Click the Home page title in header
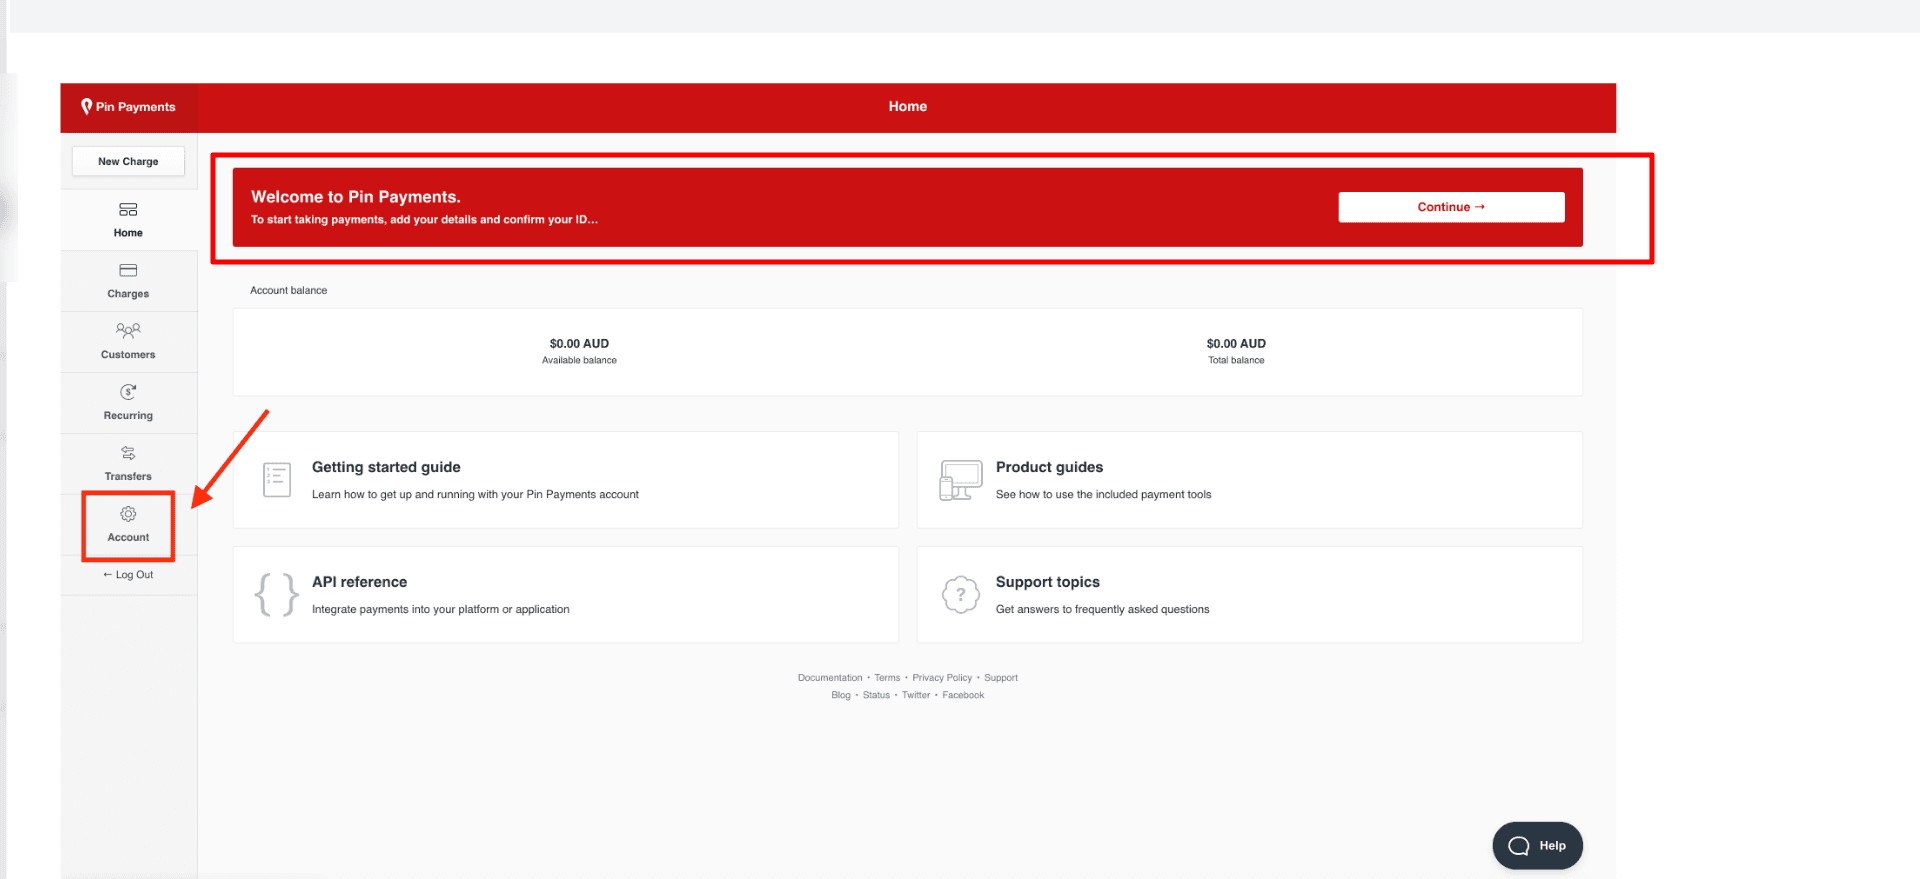The height and width of the screenshot is (879, 1920). (x=908, y=107)
